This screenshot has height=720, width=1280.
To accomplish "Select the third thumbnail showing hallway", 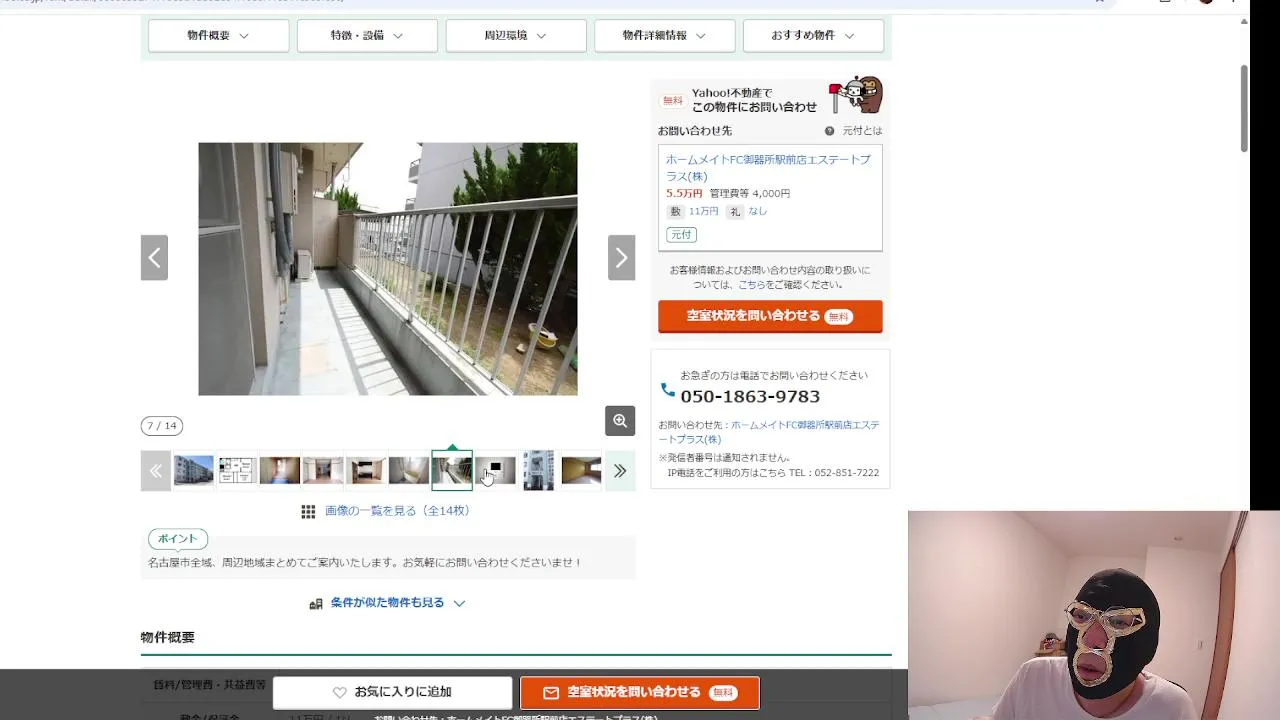I will point(280,470).
